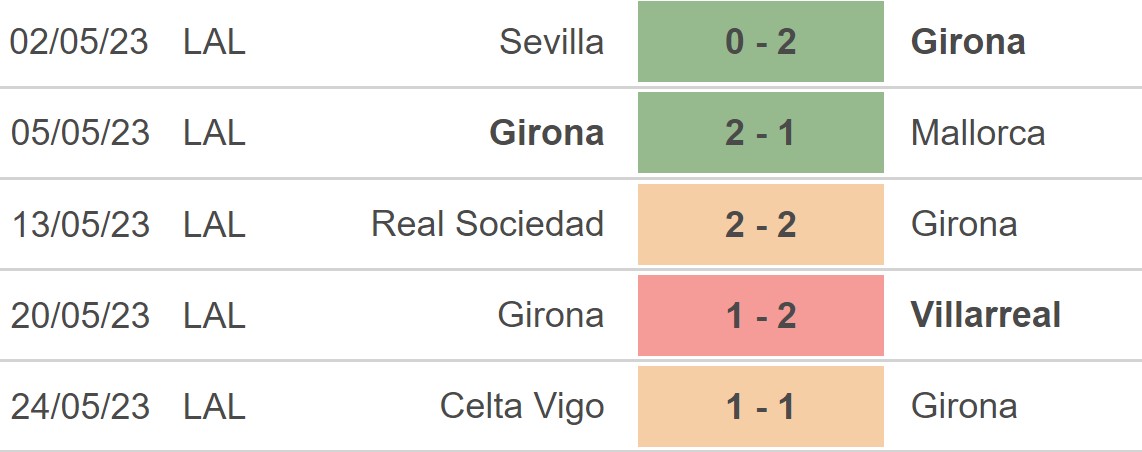Open the Mallorca team link
This screenshot has width=1142, height=452.
pyautogui.click(x=977, y=132)
